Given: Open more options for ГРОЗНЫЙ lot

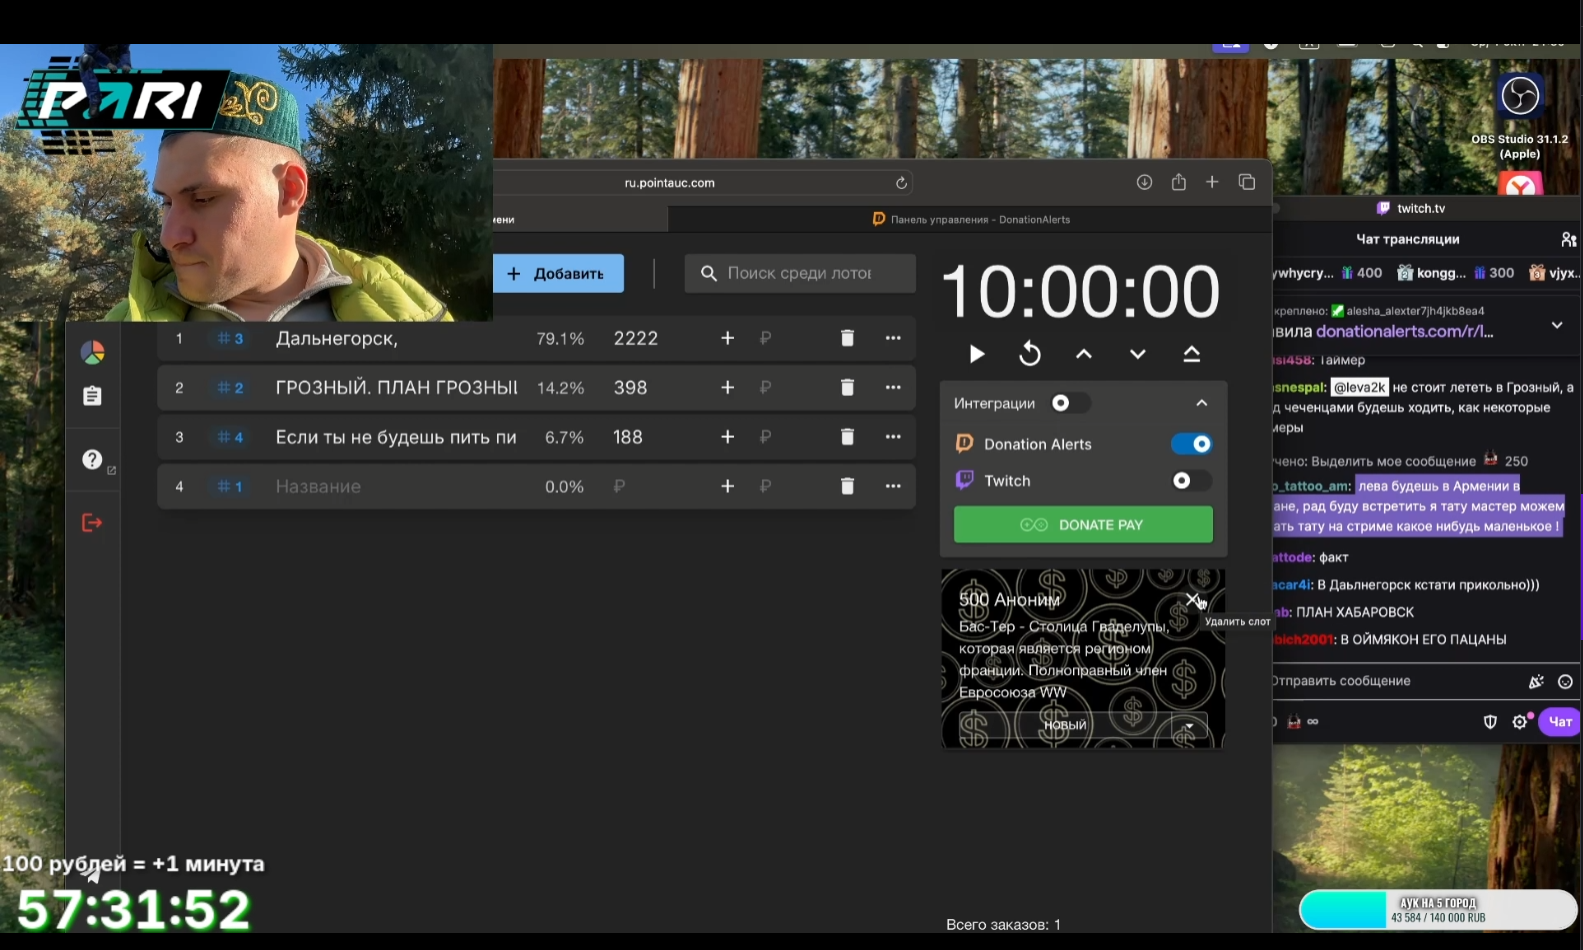Looking at the screenshot, I should click(x=893, y=387).
